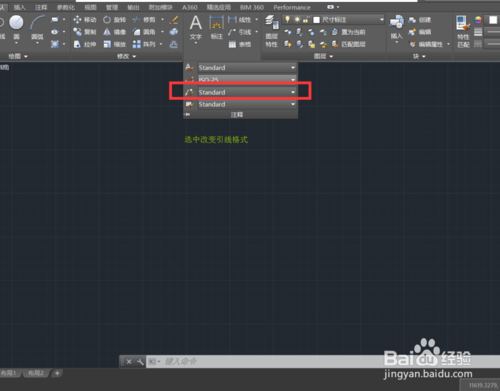Activate the Rotate (旋转) tool
The width and height of the screenshot is (500, 391).
click(114, 20)
